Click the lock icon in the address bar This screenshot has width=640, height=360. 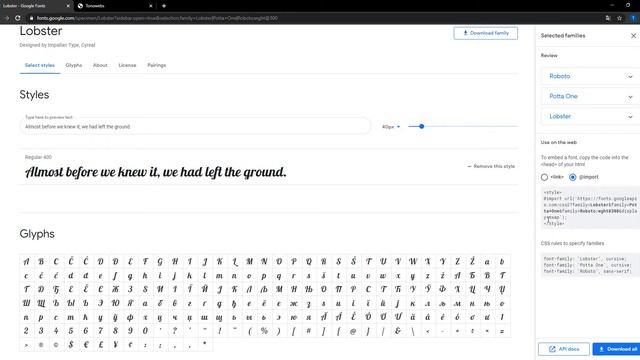pos(31,18)
